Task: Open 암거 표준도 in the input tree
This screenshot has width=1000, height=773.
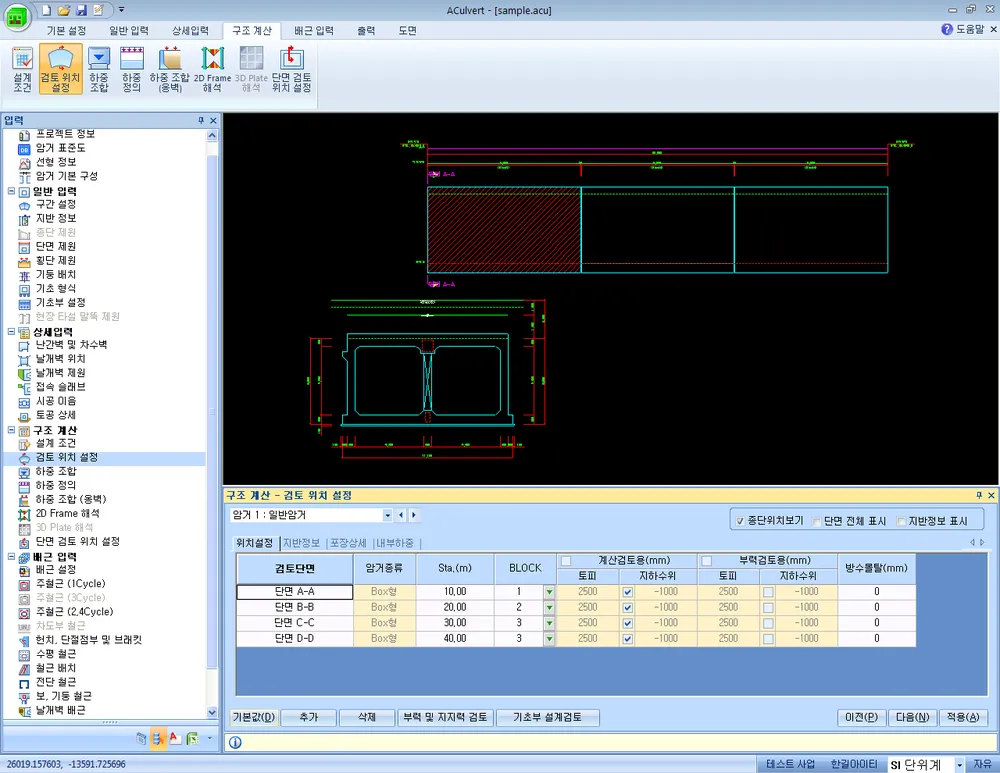Action: point(61,148)
